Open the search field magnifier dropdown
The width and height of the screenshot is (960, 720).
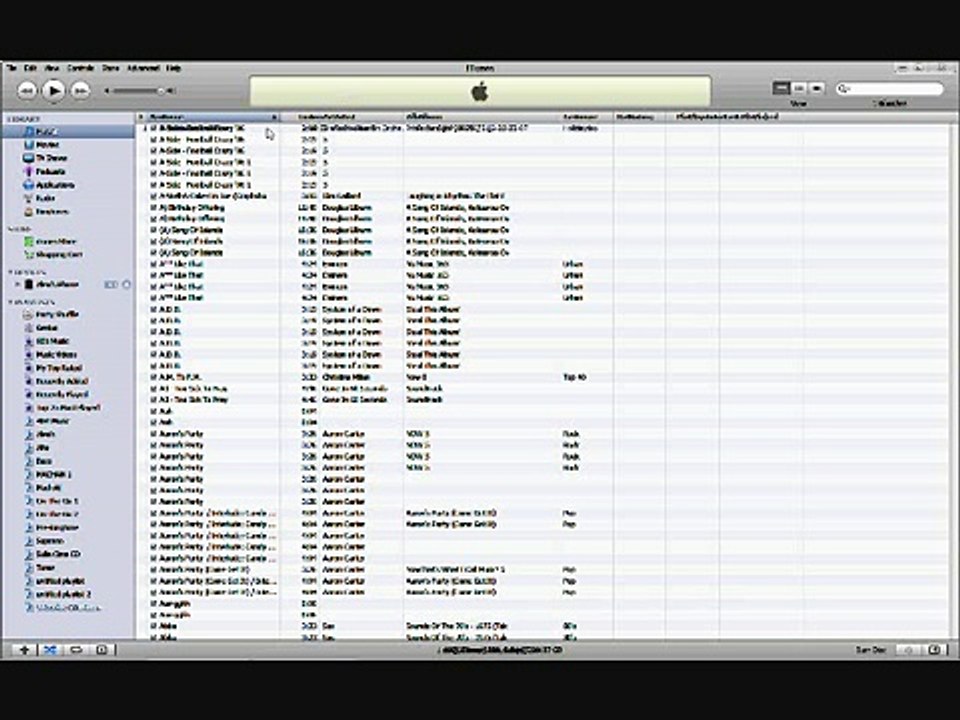click(844, 89)
